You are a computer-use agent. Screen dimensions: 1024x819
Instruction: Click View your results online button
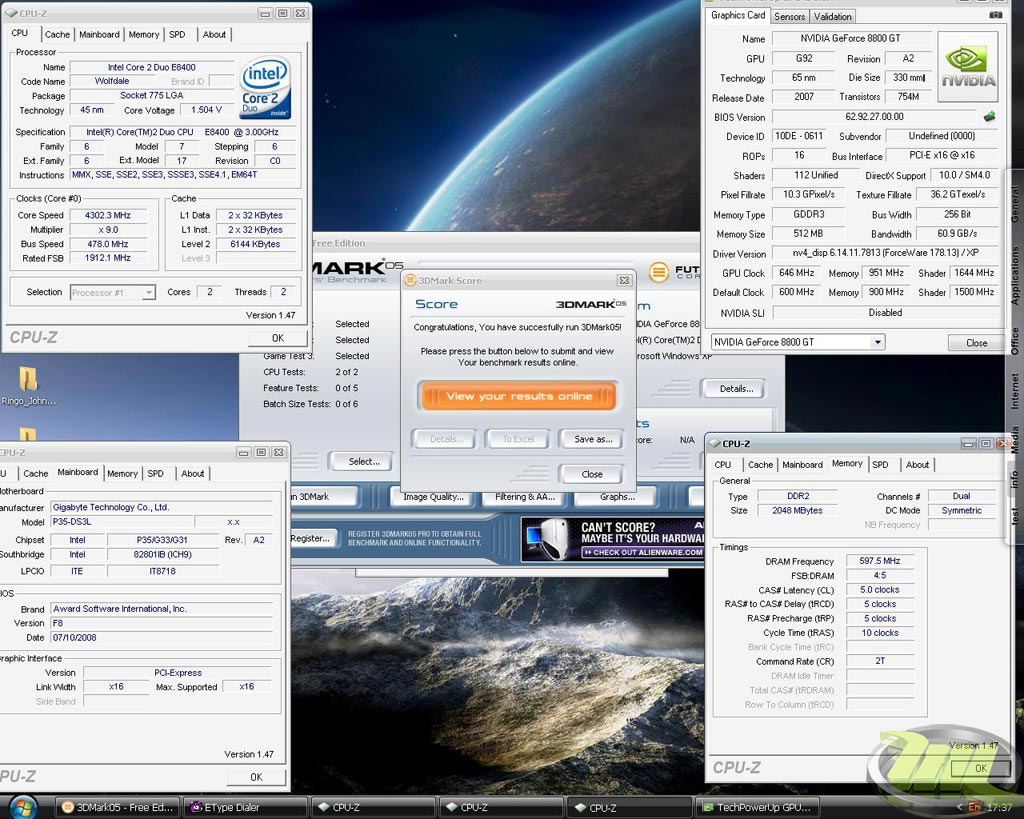coord(518,396)
